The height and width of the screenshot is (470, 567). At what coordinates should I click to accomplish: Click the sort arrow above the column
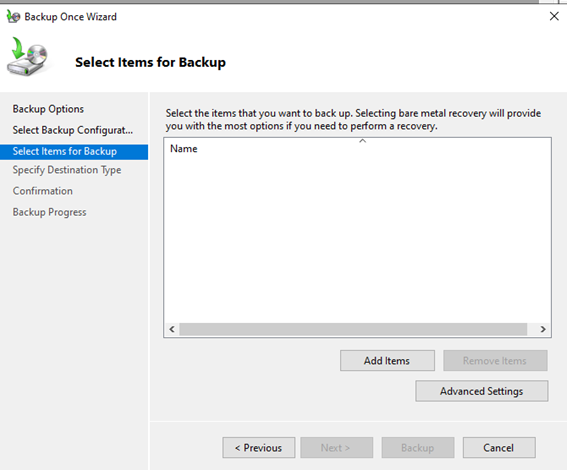coord(363,141)
